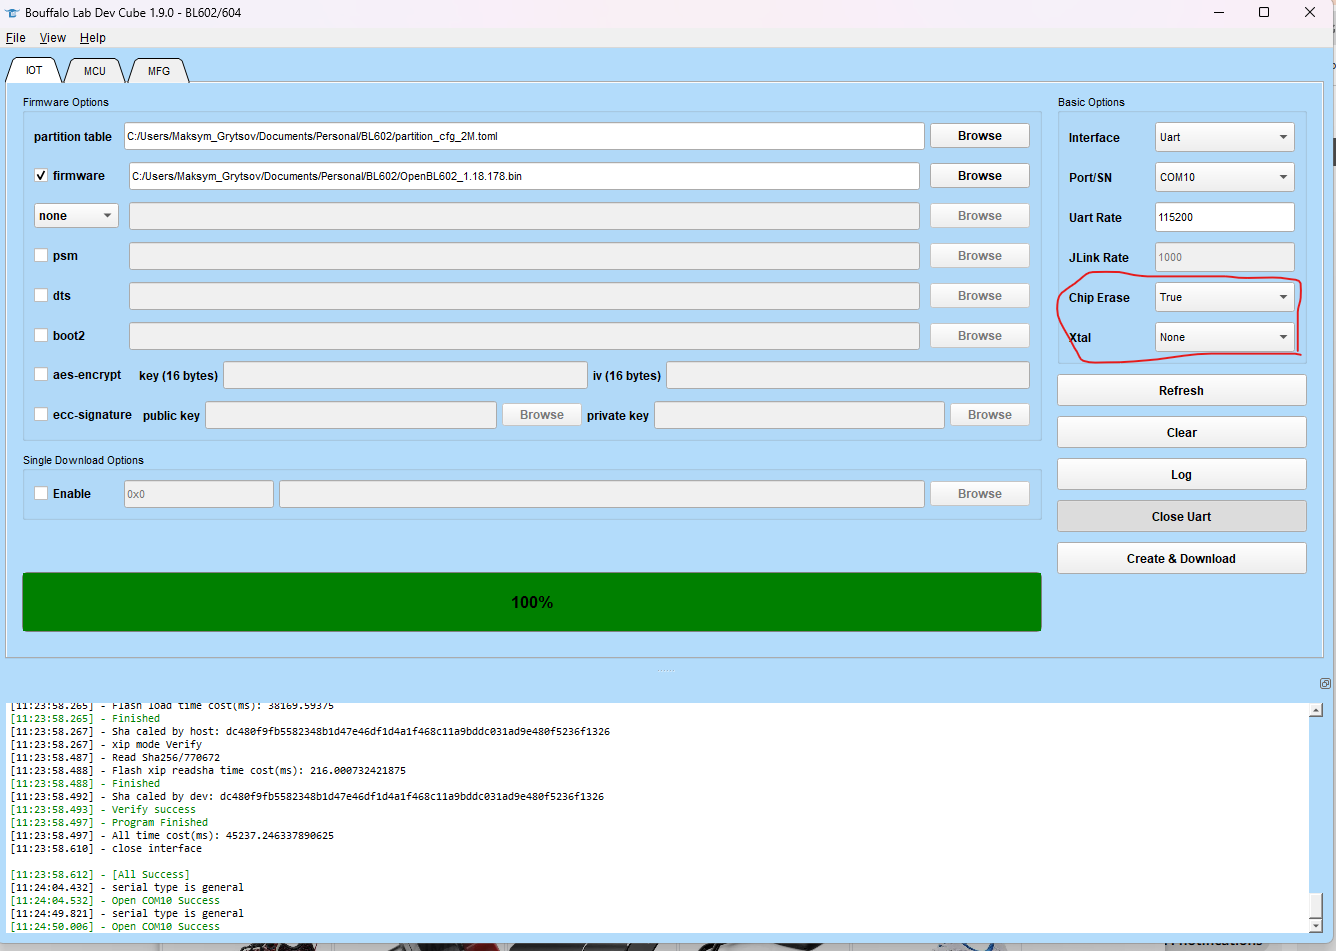Enable the psm checkbox

pyautogui.click(x=41, y=256)
